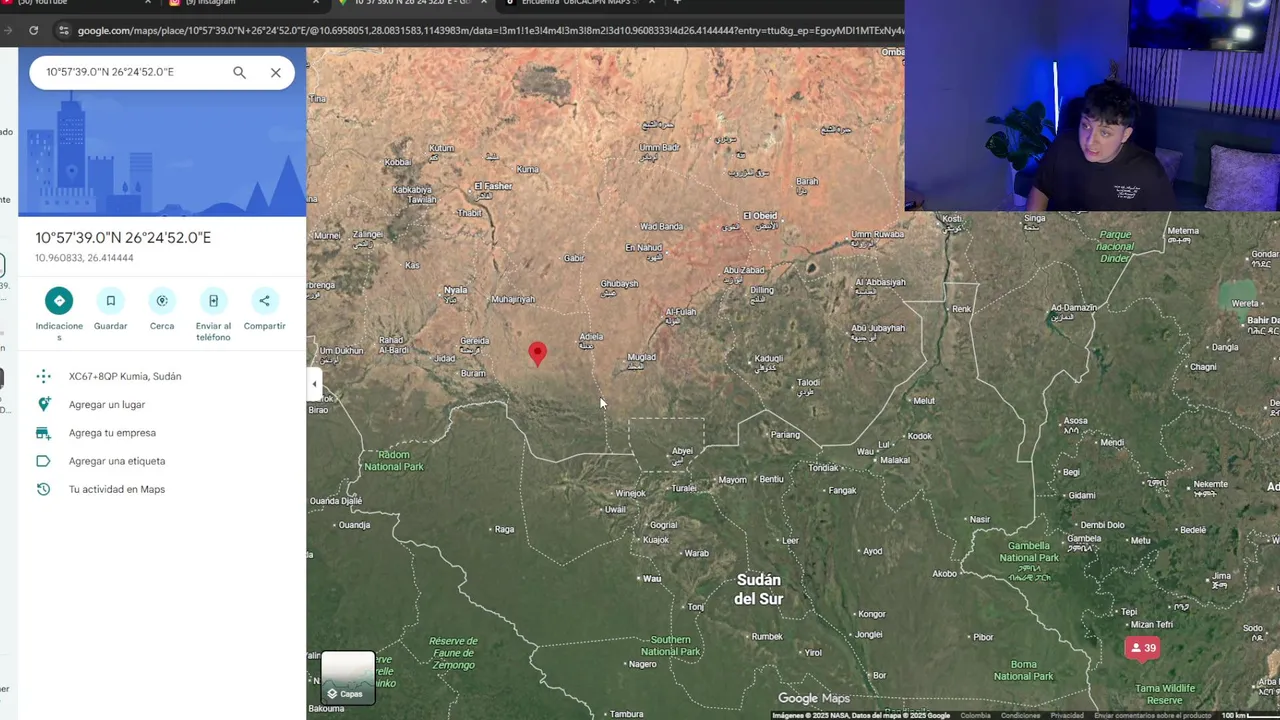
Task: Click the El Fasher city label
Action: coord(493,186)
